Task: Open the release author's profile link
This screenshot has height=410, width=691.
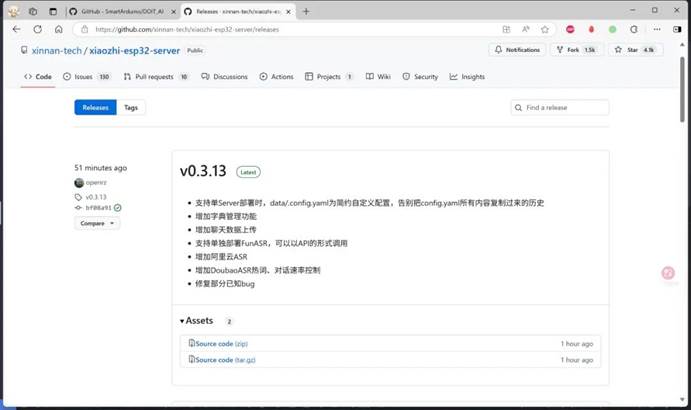Action: point(96,183)
